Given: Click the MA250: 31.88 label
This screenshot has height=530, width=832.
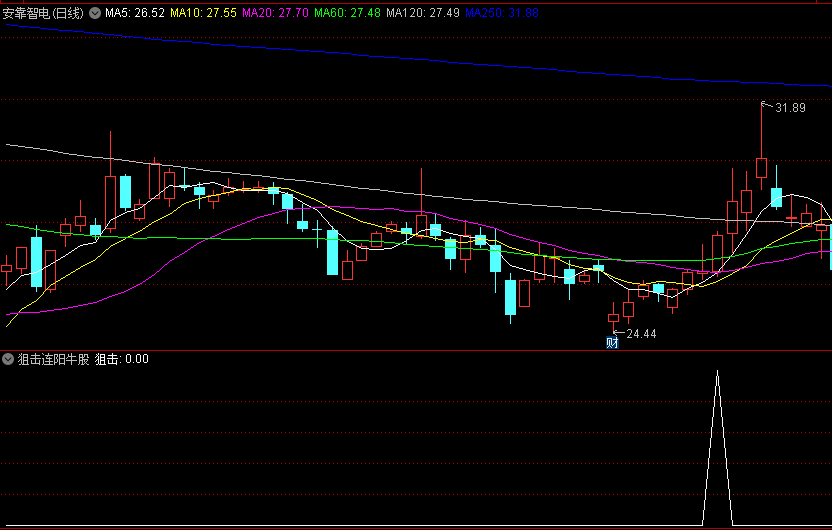Looking at the screenshot, I should (502, 13).
